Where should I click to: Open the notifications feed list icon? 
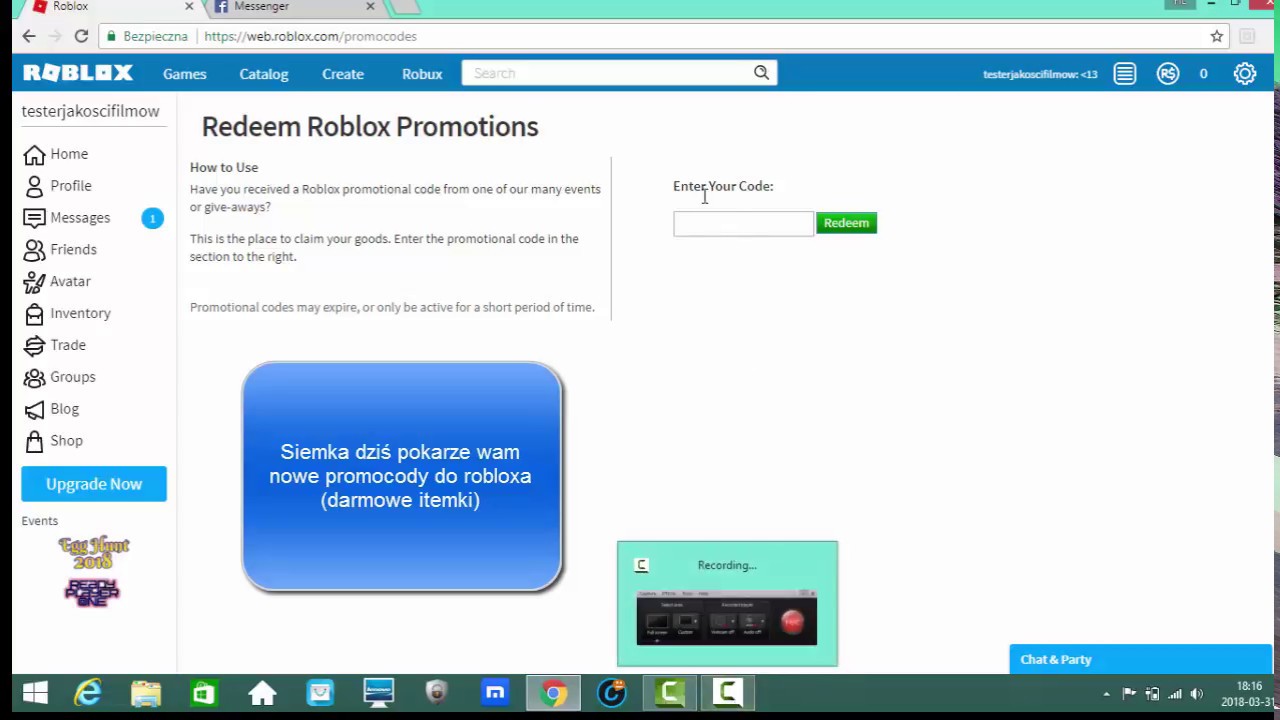(1125, 73)
